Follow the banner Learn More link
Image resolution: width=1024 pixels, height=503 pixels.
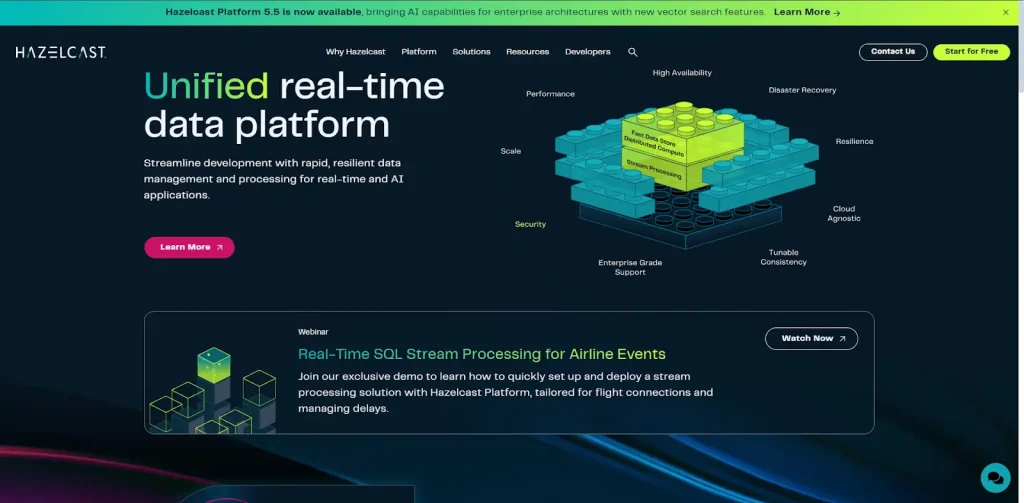(x=807, y=12)
